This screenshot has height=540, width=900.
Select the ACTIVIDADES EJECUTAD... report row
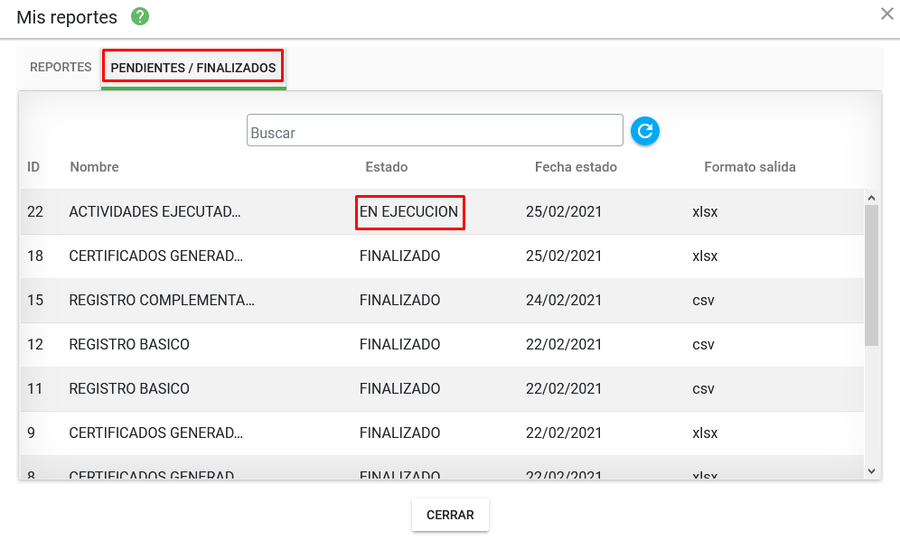[x=442, y=212]
